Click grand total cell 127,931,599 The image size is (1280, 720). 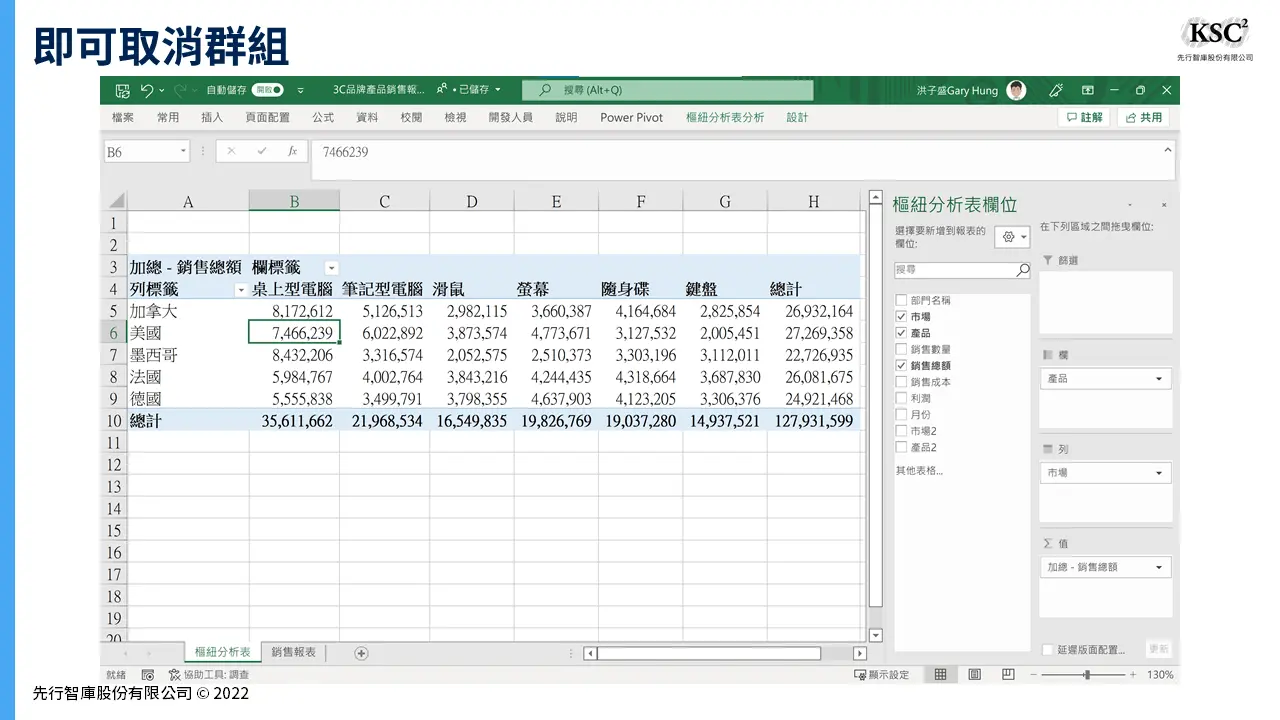coord(814,421)
